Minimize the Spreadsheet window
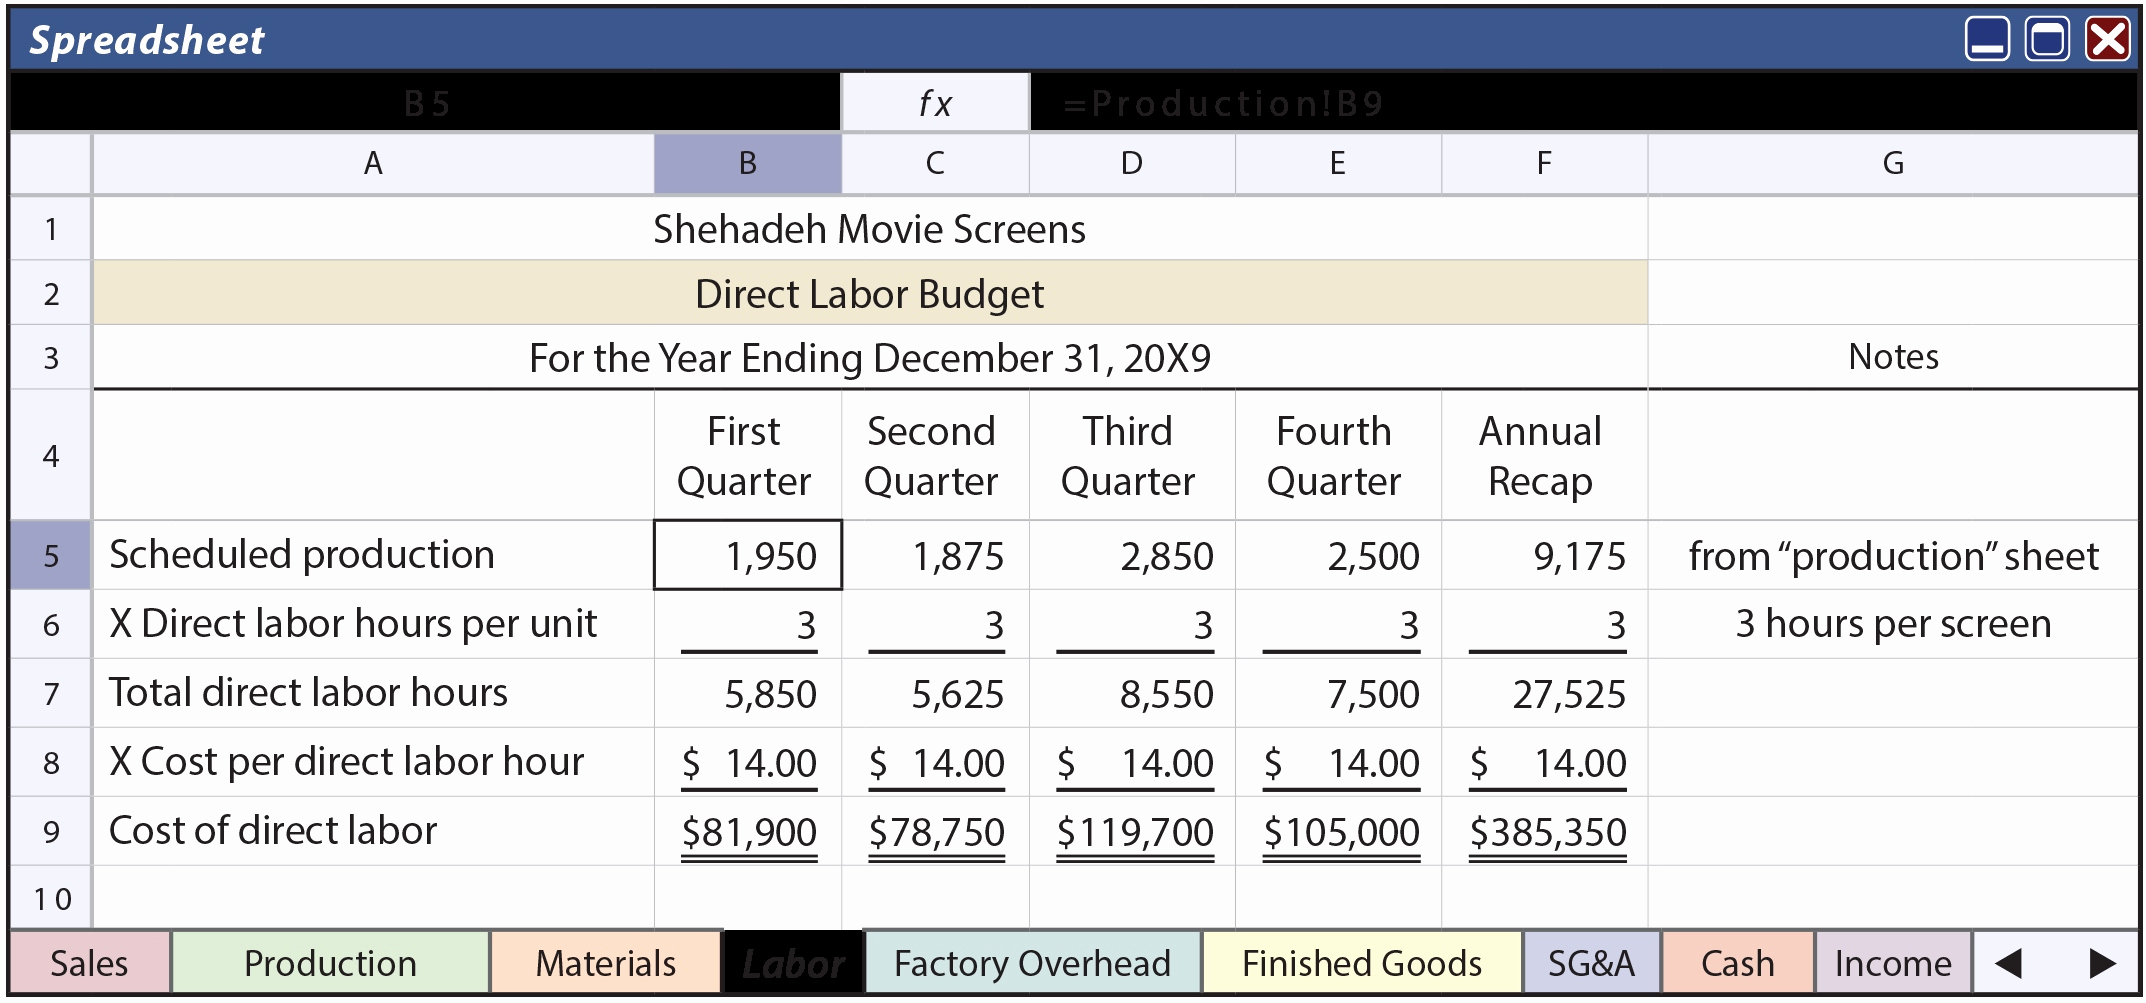 [1988, 39]
